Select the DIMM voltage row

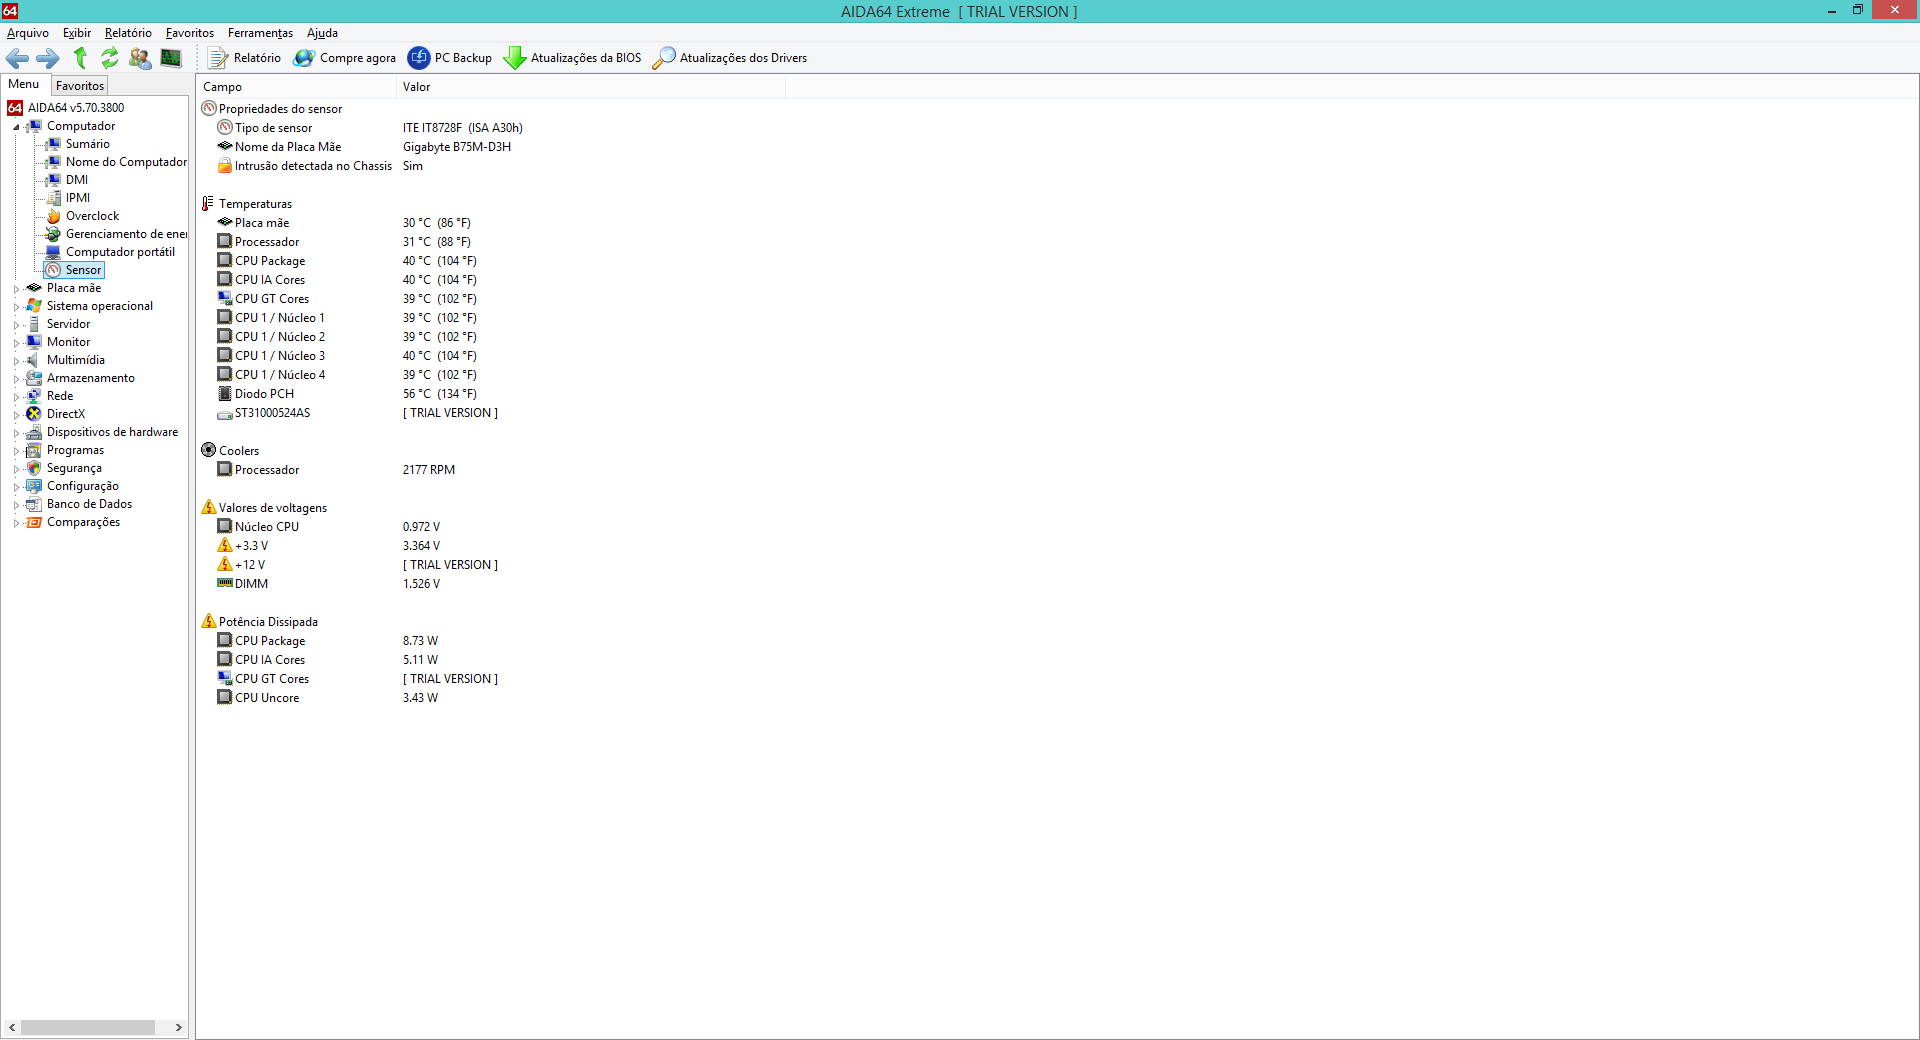point(329,584)
